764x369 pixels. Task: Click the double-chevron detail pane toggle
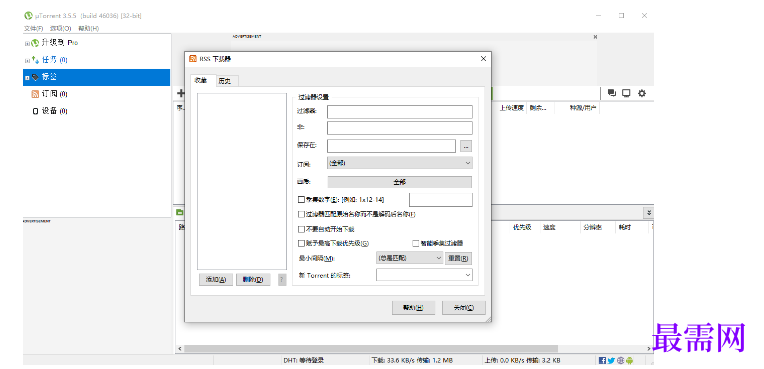point(649,213)
